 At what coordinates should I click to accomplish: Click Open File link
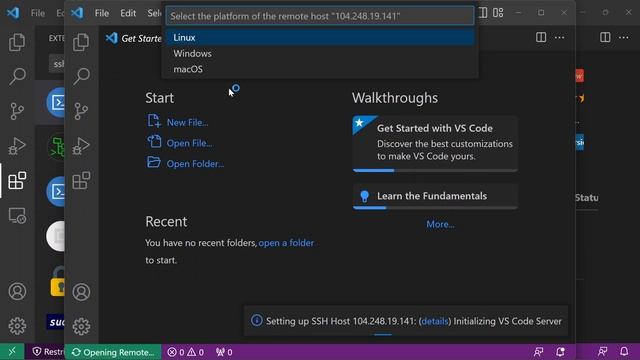tap(189, 143)
